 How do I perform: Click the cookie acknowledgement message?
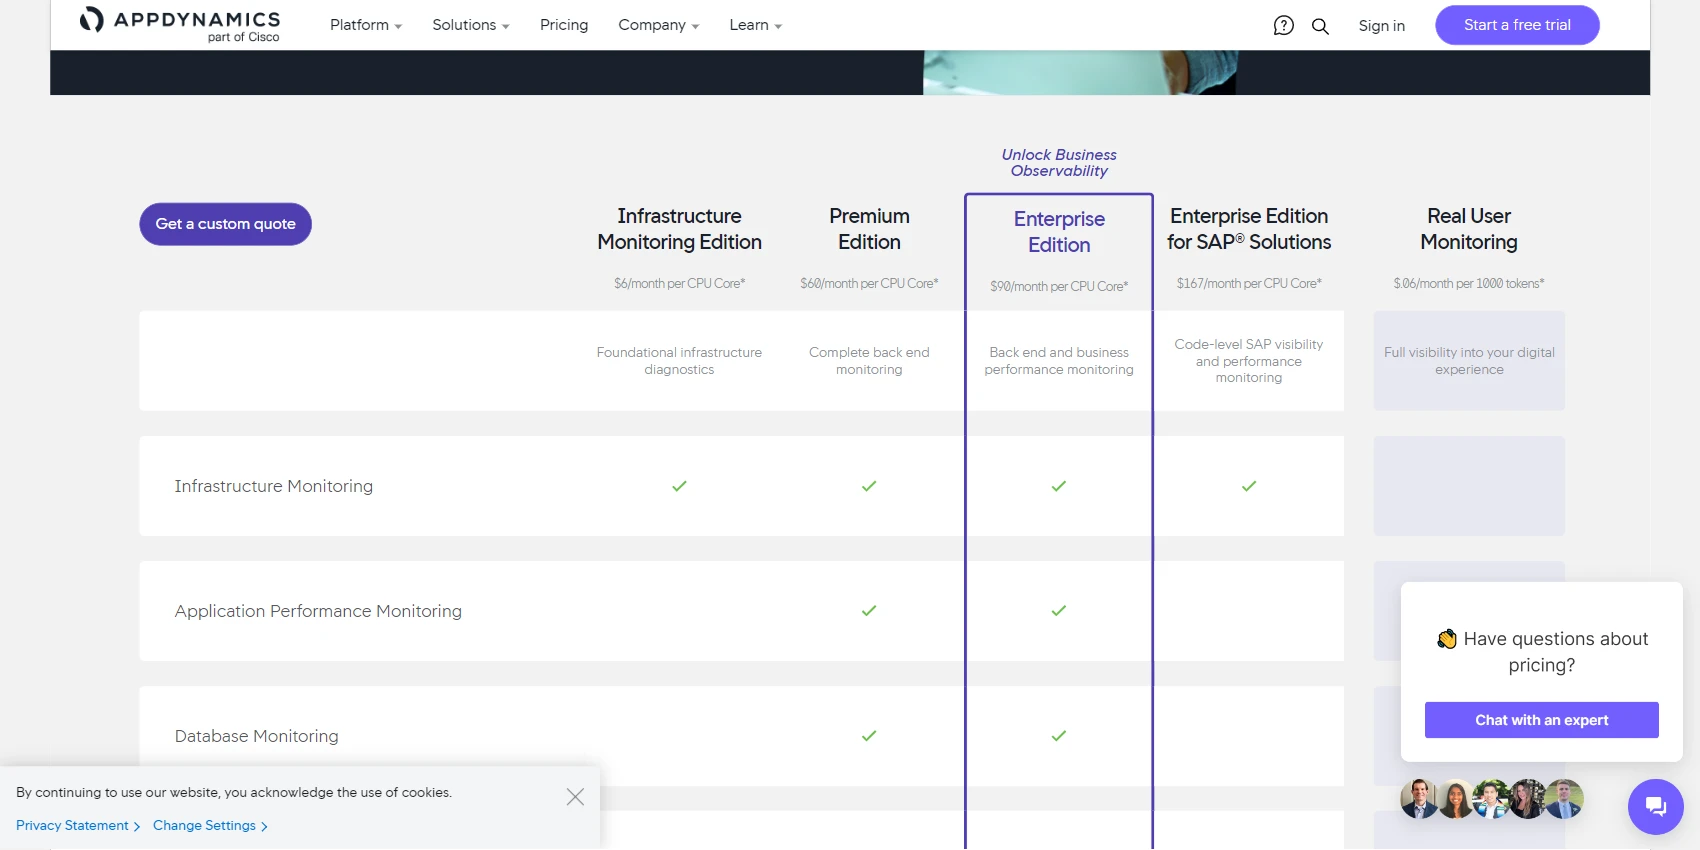(x=234, y=793)
